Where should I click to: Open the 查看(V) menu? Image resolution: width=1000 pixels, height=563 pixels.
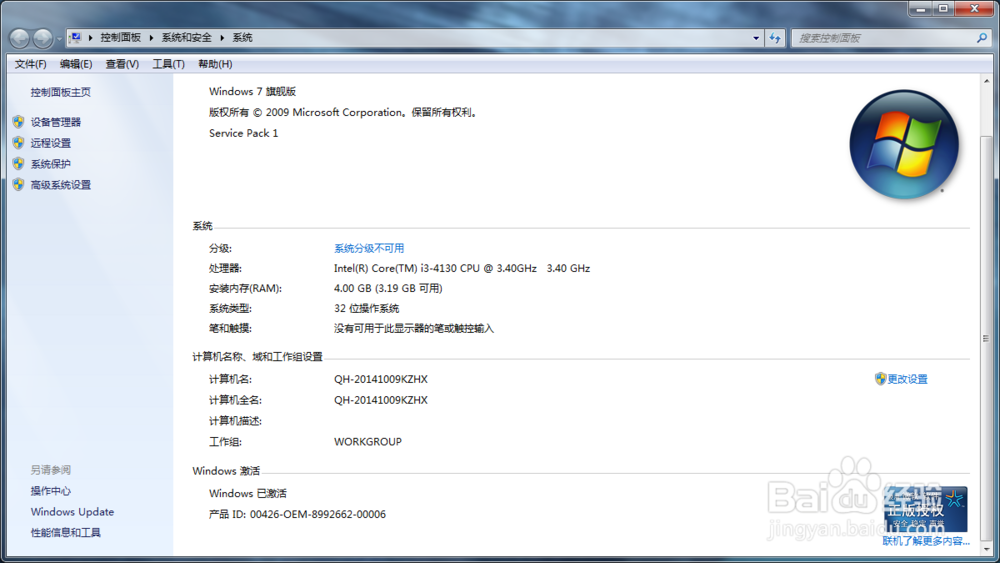[122, 64]
